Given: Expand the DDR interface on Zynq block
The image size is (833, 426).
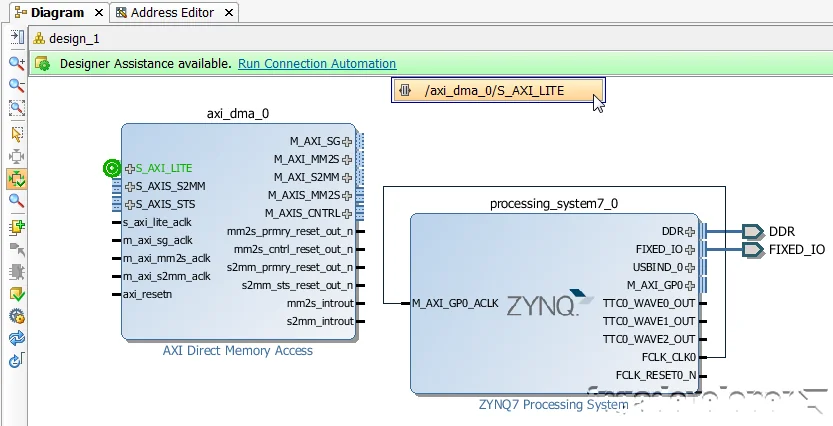Looking at the screenshot, I should click(x=690, y=232).
